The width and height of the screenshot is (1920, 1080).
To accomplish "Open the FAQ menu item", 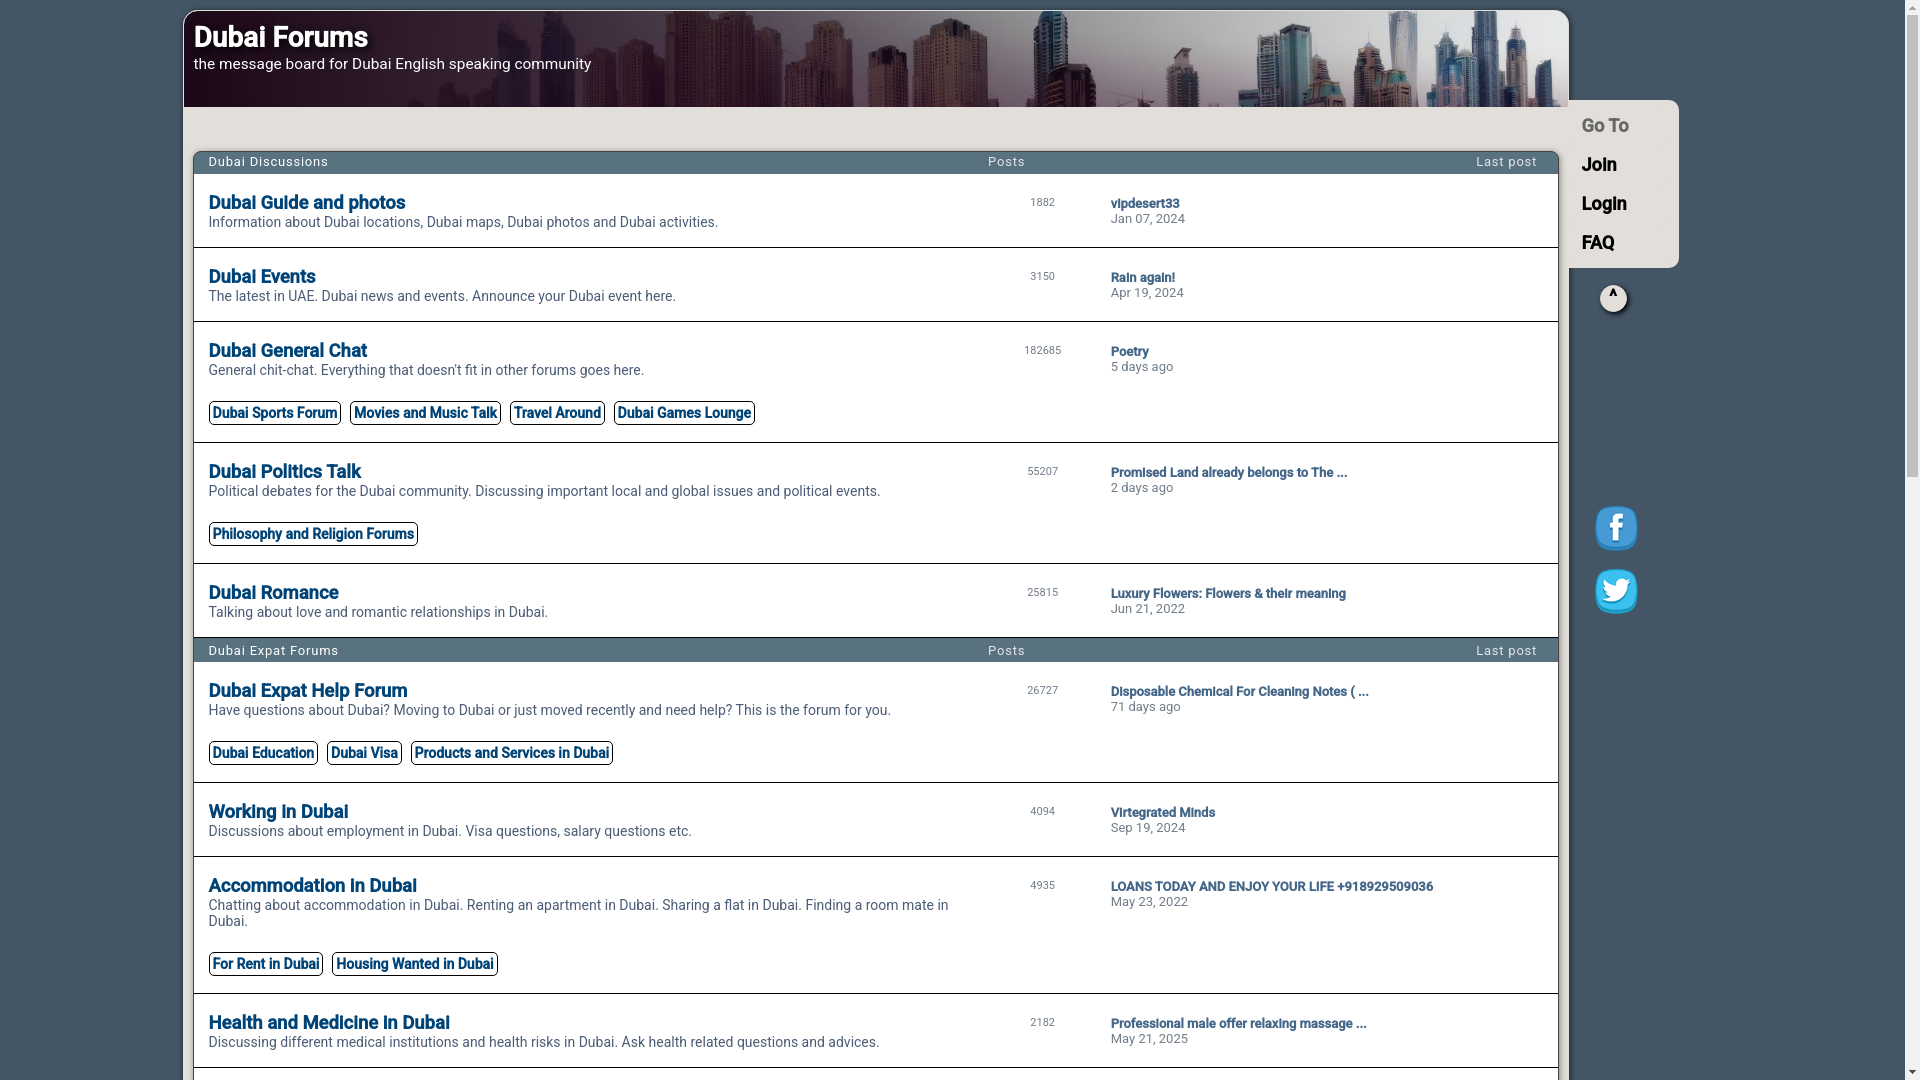I will [1597, 243].
